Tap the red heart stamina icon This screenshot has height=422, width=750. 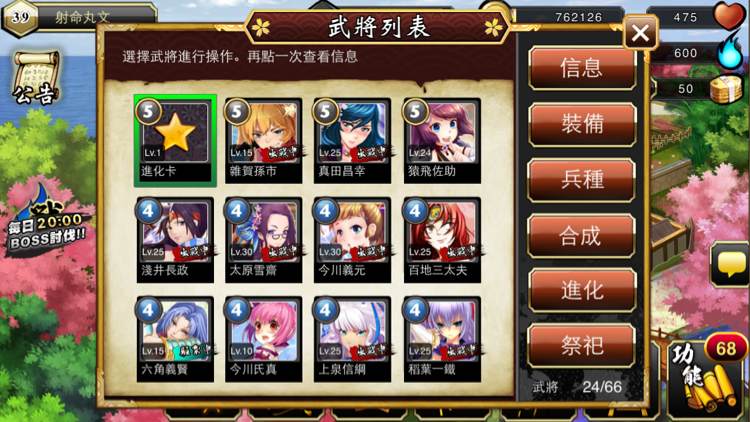click(728, 16)
